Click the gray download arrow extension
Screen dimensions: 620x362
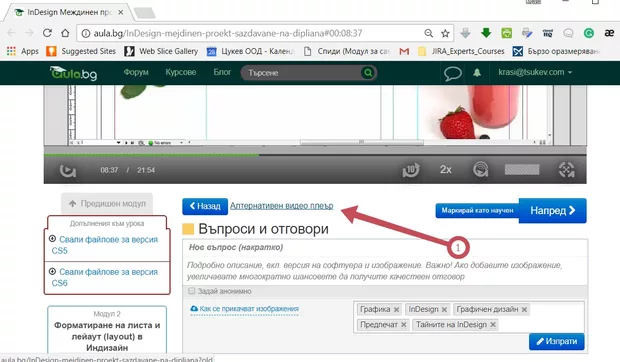[x=466, y=33]
